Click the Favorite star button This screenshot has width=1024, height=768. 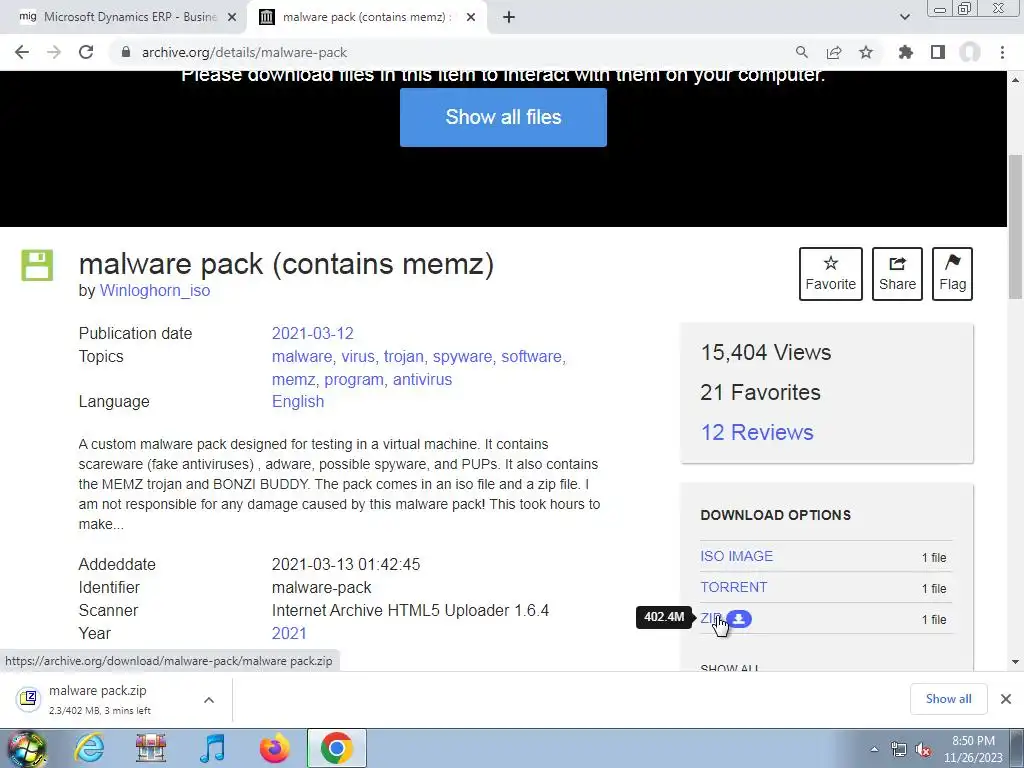click(831, 274)
